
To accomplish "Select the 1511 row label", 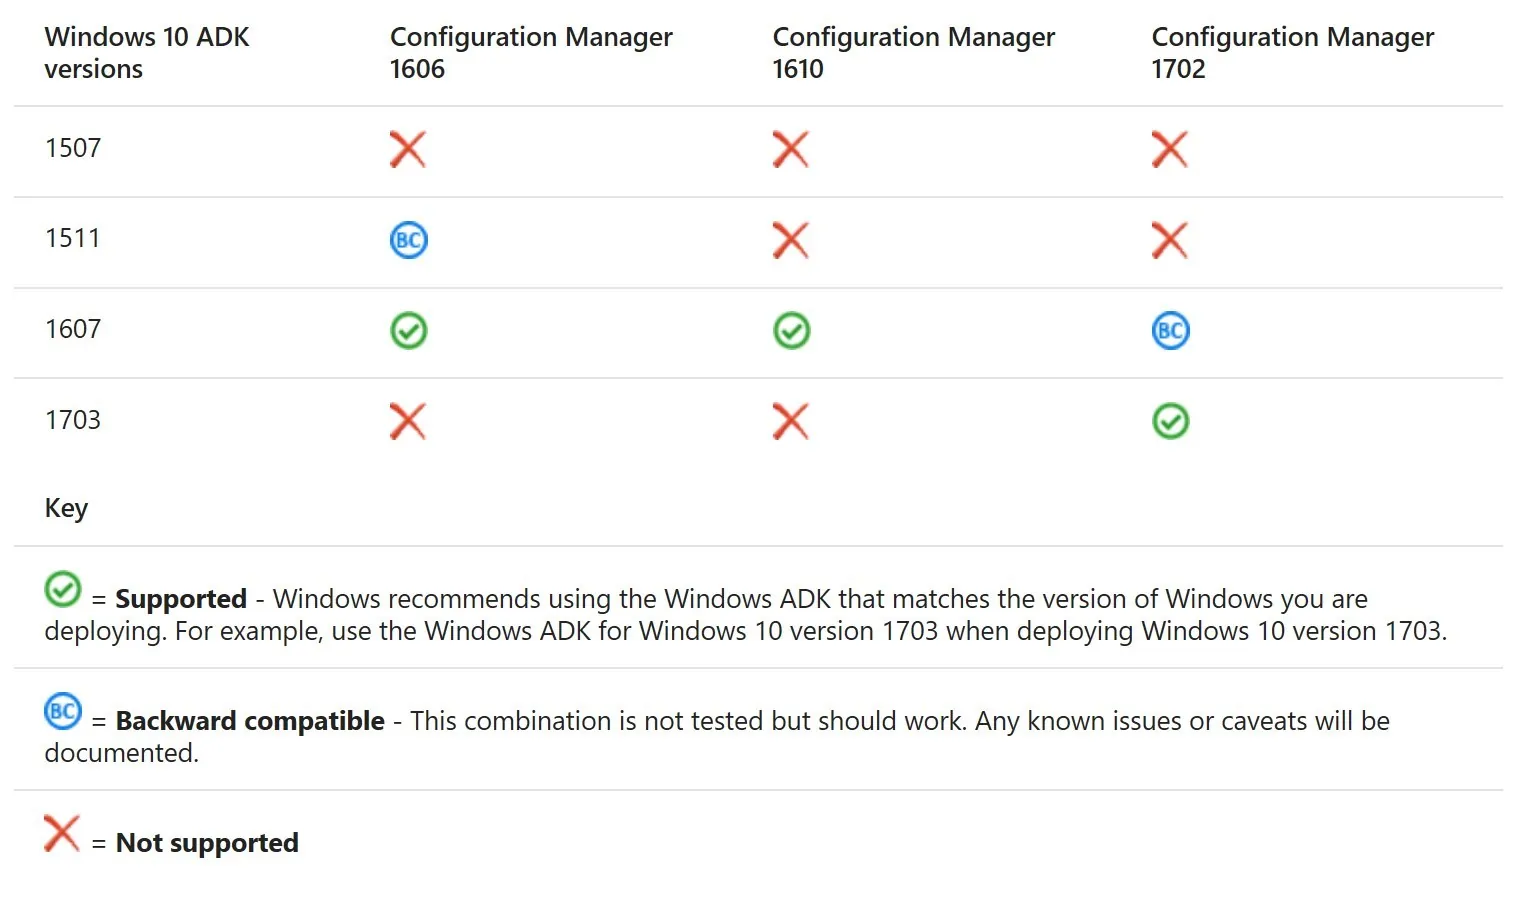I will click(x=73, y=238).
